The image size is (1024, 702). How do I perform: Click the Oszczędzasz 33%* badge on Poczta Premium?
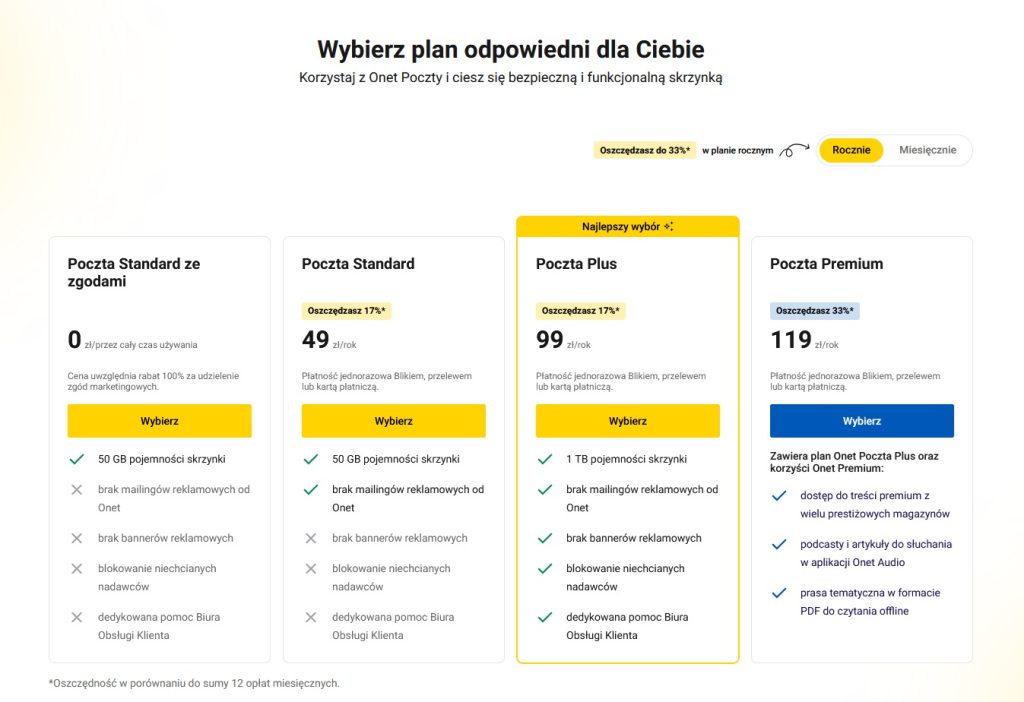coord(814,311)
